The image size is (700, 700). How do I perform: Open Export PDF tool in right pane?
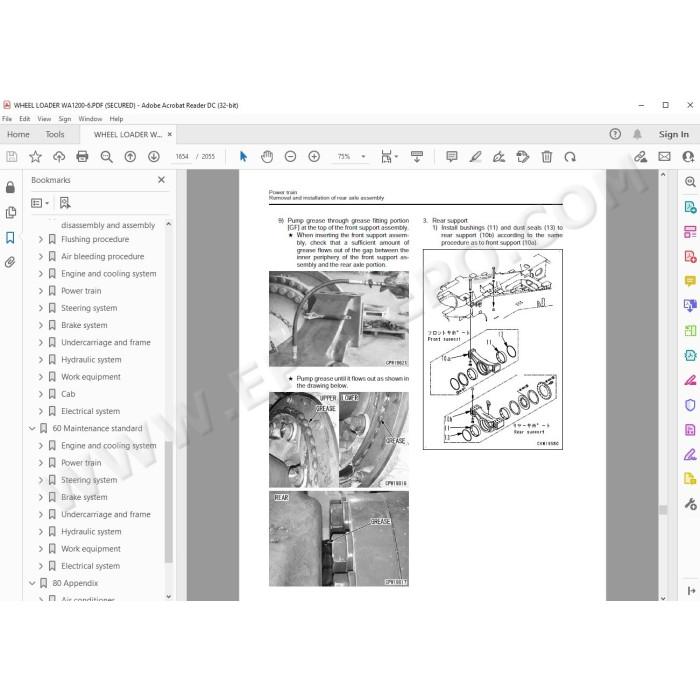pos(690,207)
